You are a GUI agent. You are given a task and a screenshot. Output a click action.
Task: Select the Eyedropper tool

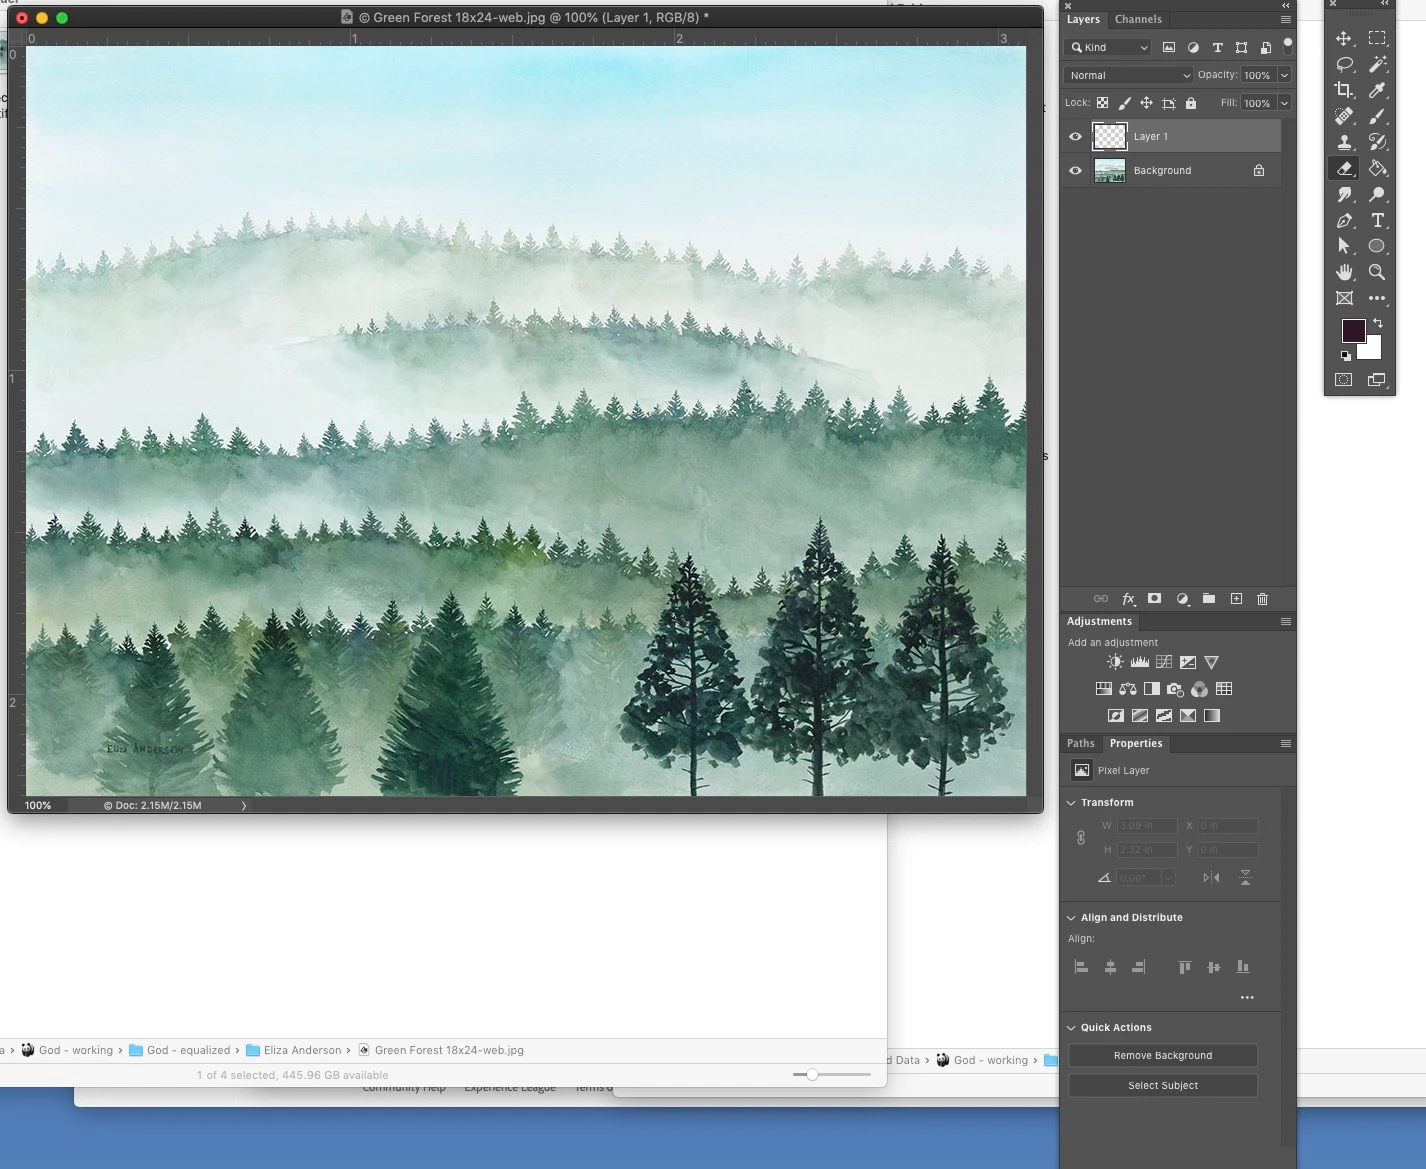click(1377, 90)
